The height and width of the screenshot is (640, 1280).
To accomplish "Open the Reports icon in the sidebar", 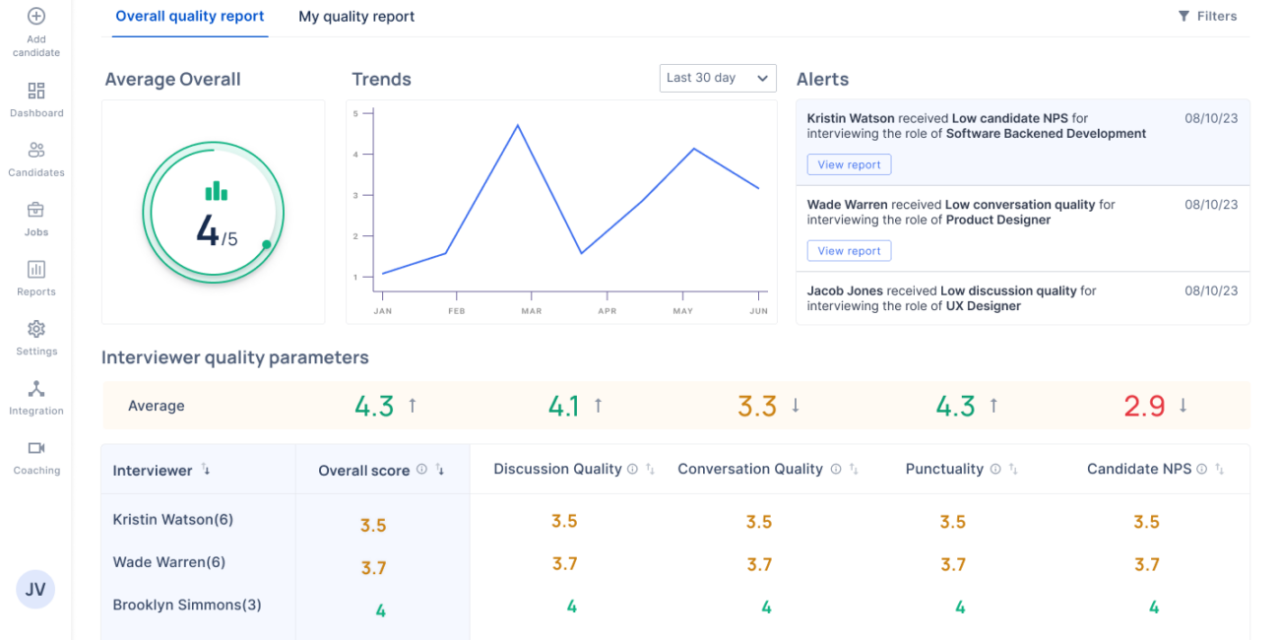I will pyautogui.click(x=36, y=269).
